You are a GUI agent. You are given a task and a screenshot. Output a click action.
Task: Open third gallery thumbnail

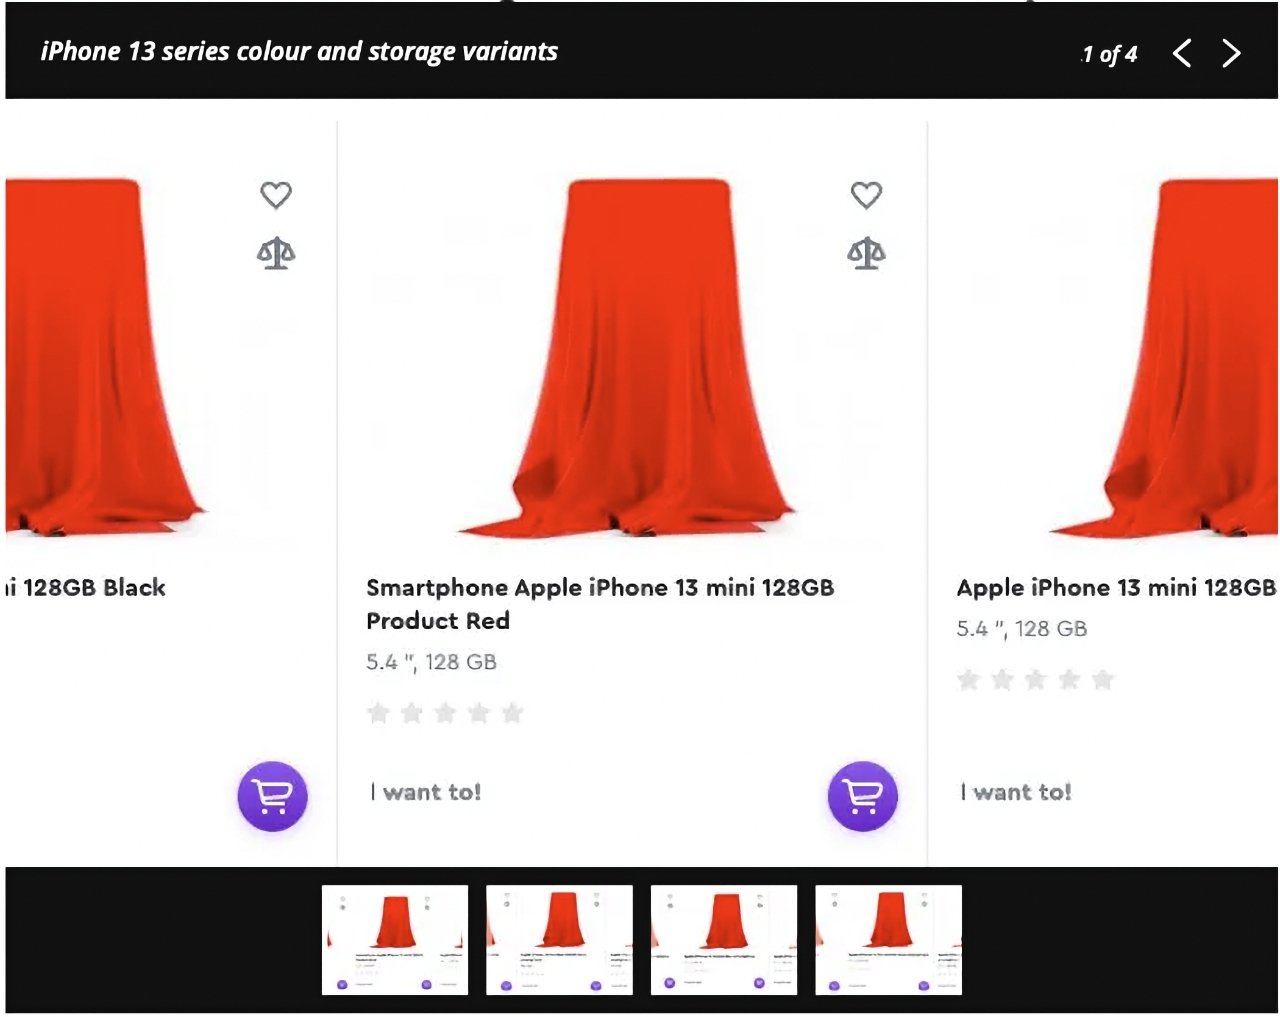[x=724, y=940]
